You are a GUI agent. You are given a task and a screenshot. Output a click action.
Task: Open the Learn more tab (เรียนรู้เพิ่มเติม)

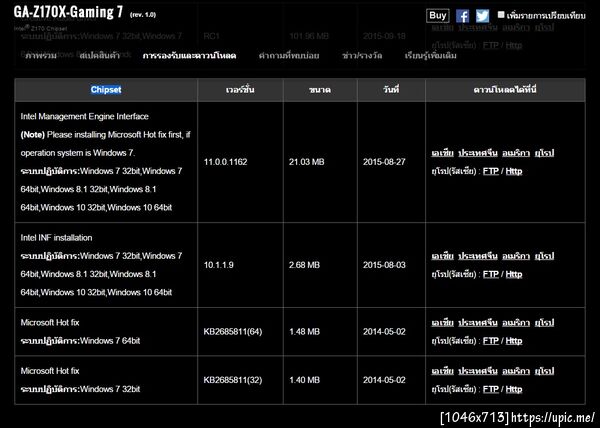(430, 55)
